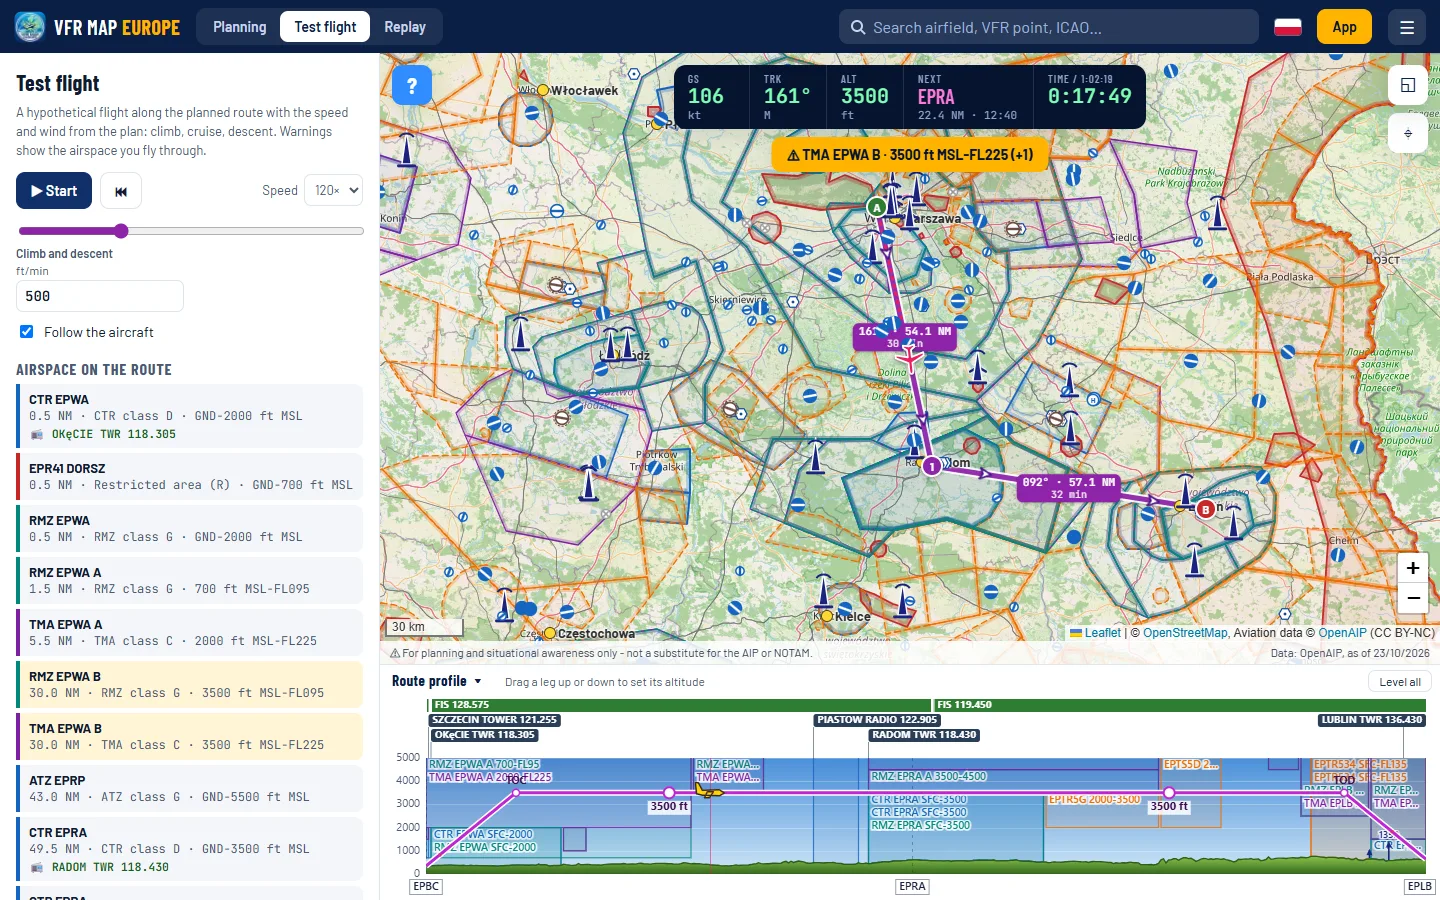
Task: Toggle the map panel layout icon
Action: coord(1408,85)
